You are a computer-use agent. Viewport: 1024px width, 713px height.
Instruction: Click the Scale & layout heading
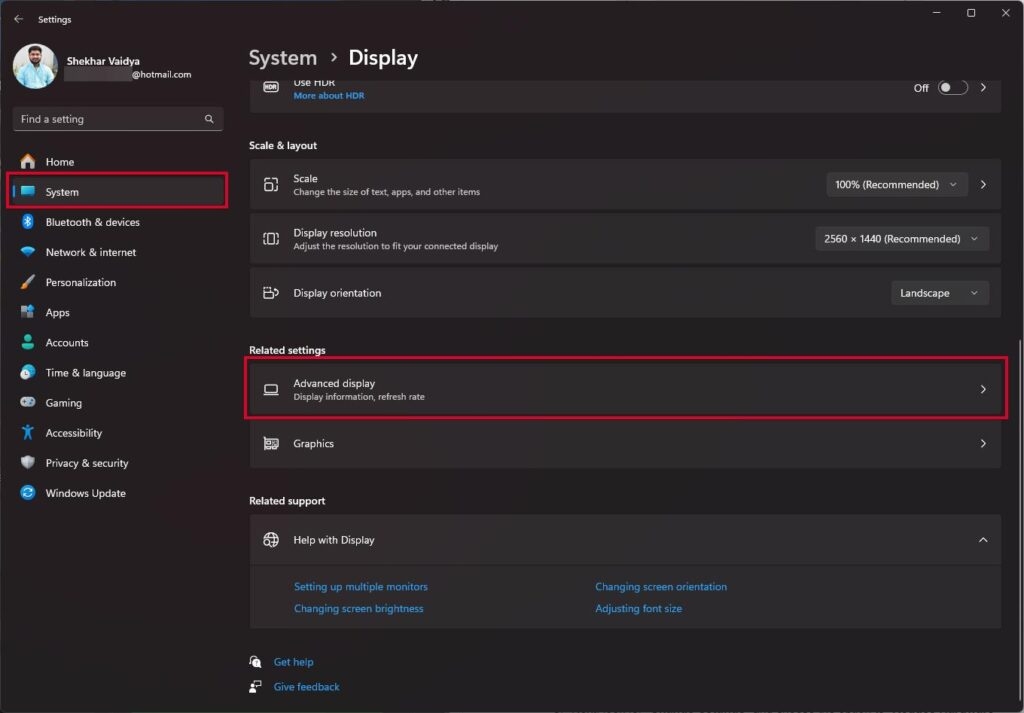tap(283, 145)
